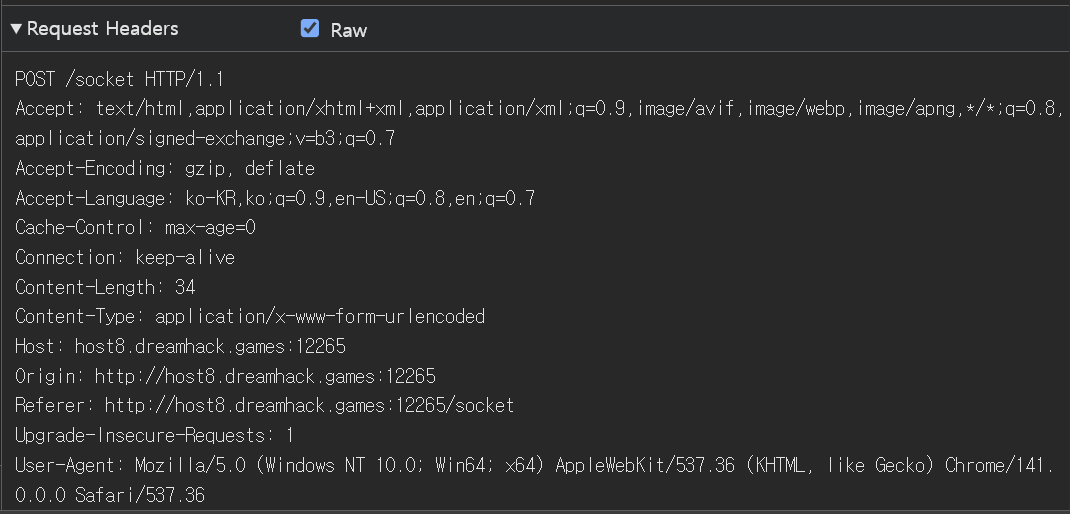Click the Accept-Language header line
The width and height of the screenshot is (1070, 514).
point(275,199)
